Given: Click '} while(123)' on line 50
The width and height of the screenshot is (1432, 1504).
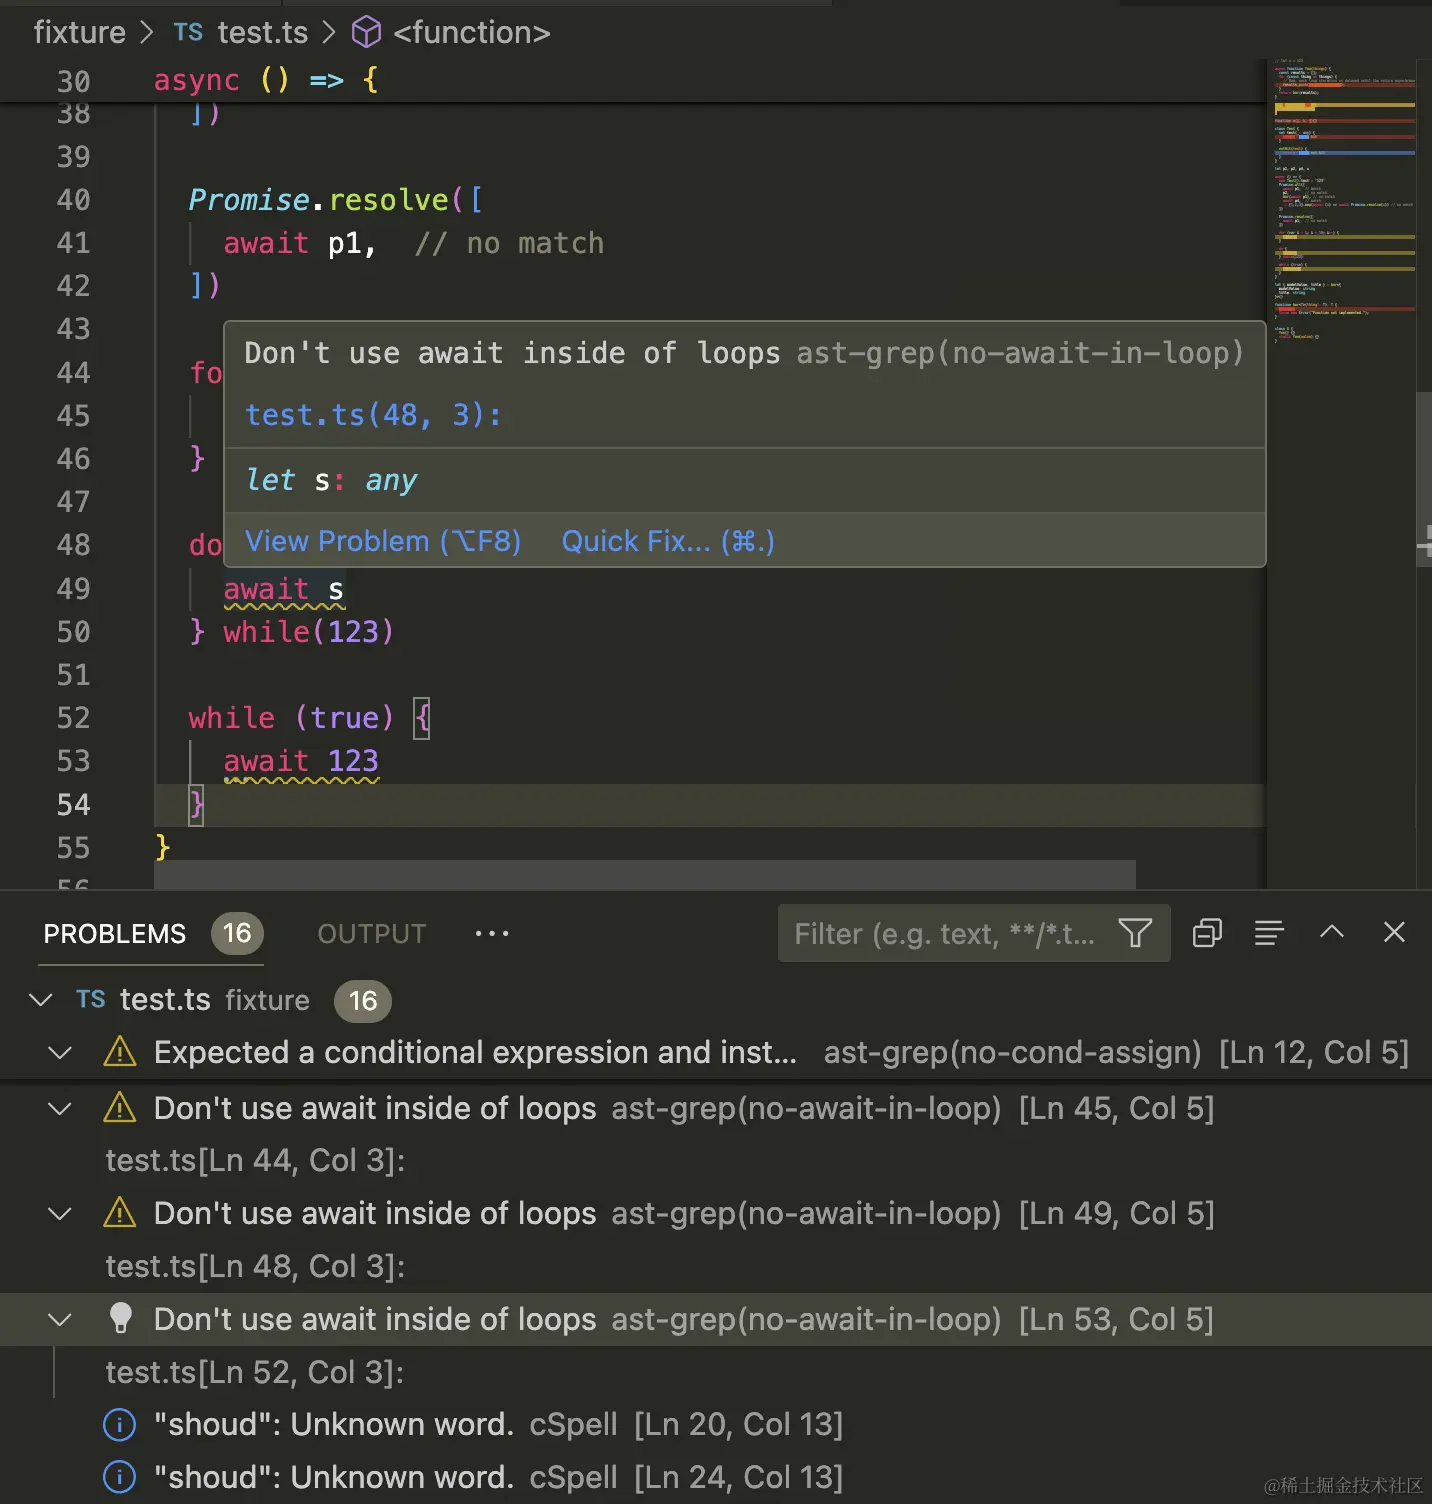Looking at the screenshot, I should click(292, 632).
